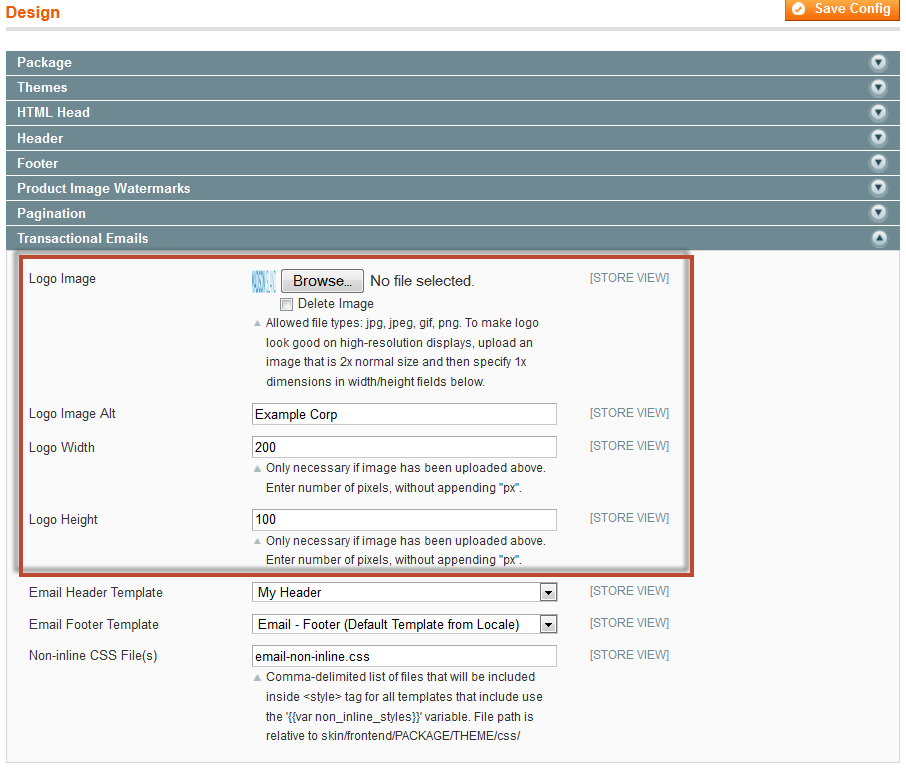Check the Delete Image checkbox
The image size is (906, 768).
point(287,304)
